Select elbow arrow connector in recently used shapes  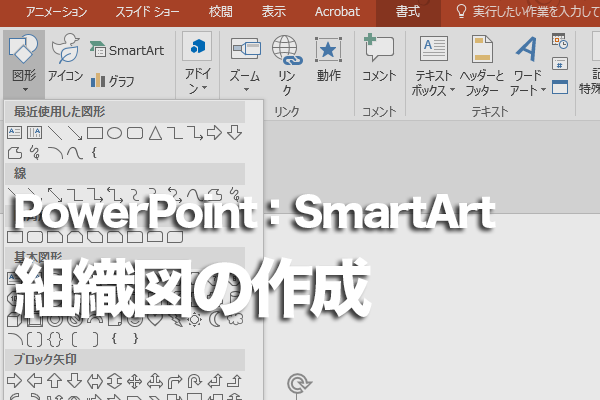tap(195, 133)
